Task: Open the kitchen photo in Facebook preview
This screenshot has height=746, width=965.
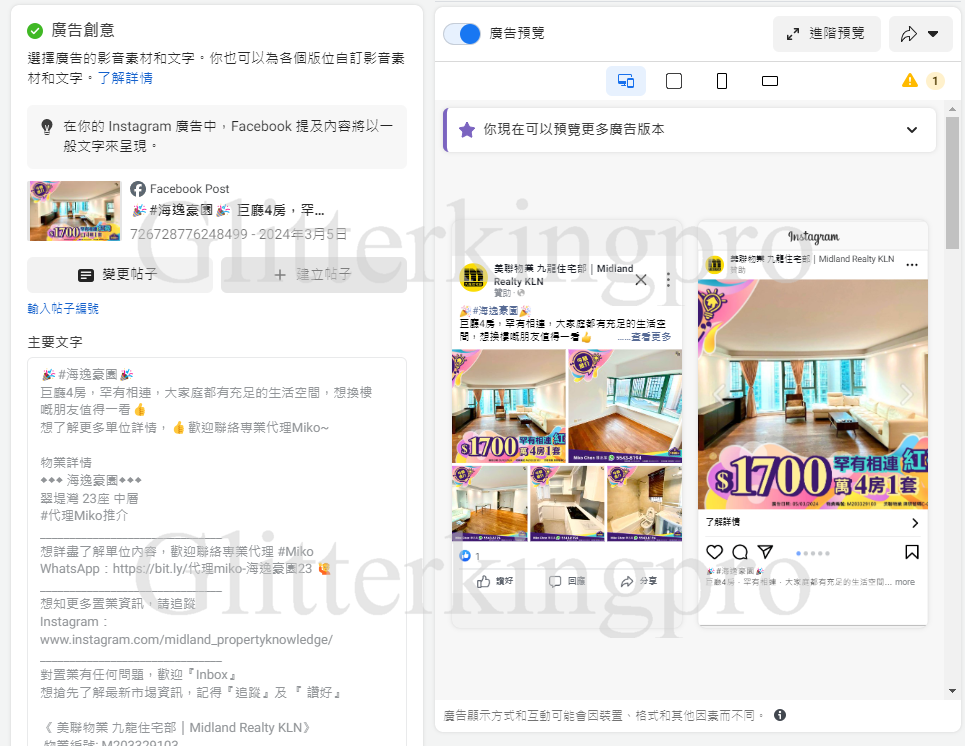Action: point(567,503)
